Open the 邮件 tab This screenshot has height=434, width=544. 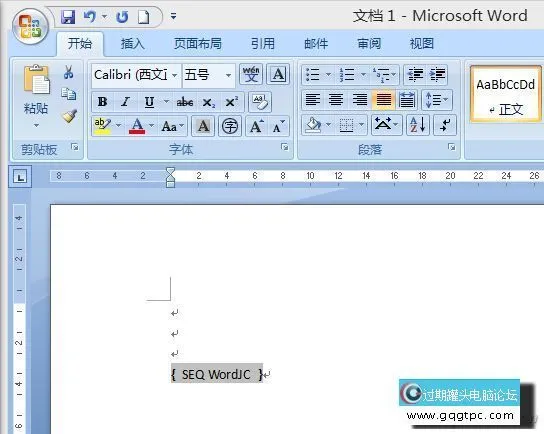click(316, 44)
